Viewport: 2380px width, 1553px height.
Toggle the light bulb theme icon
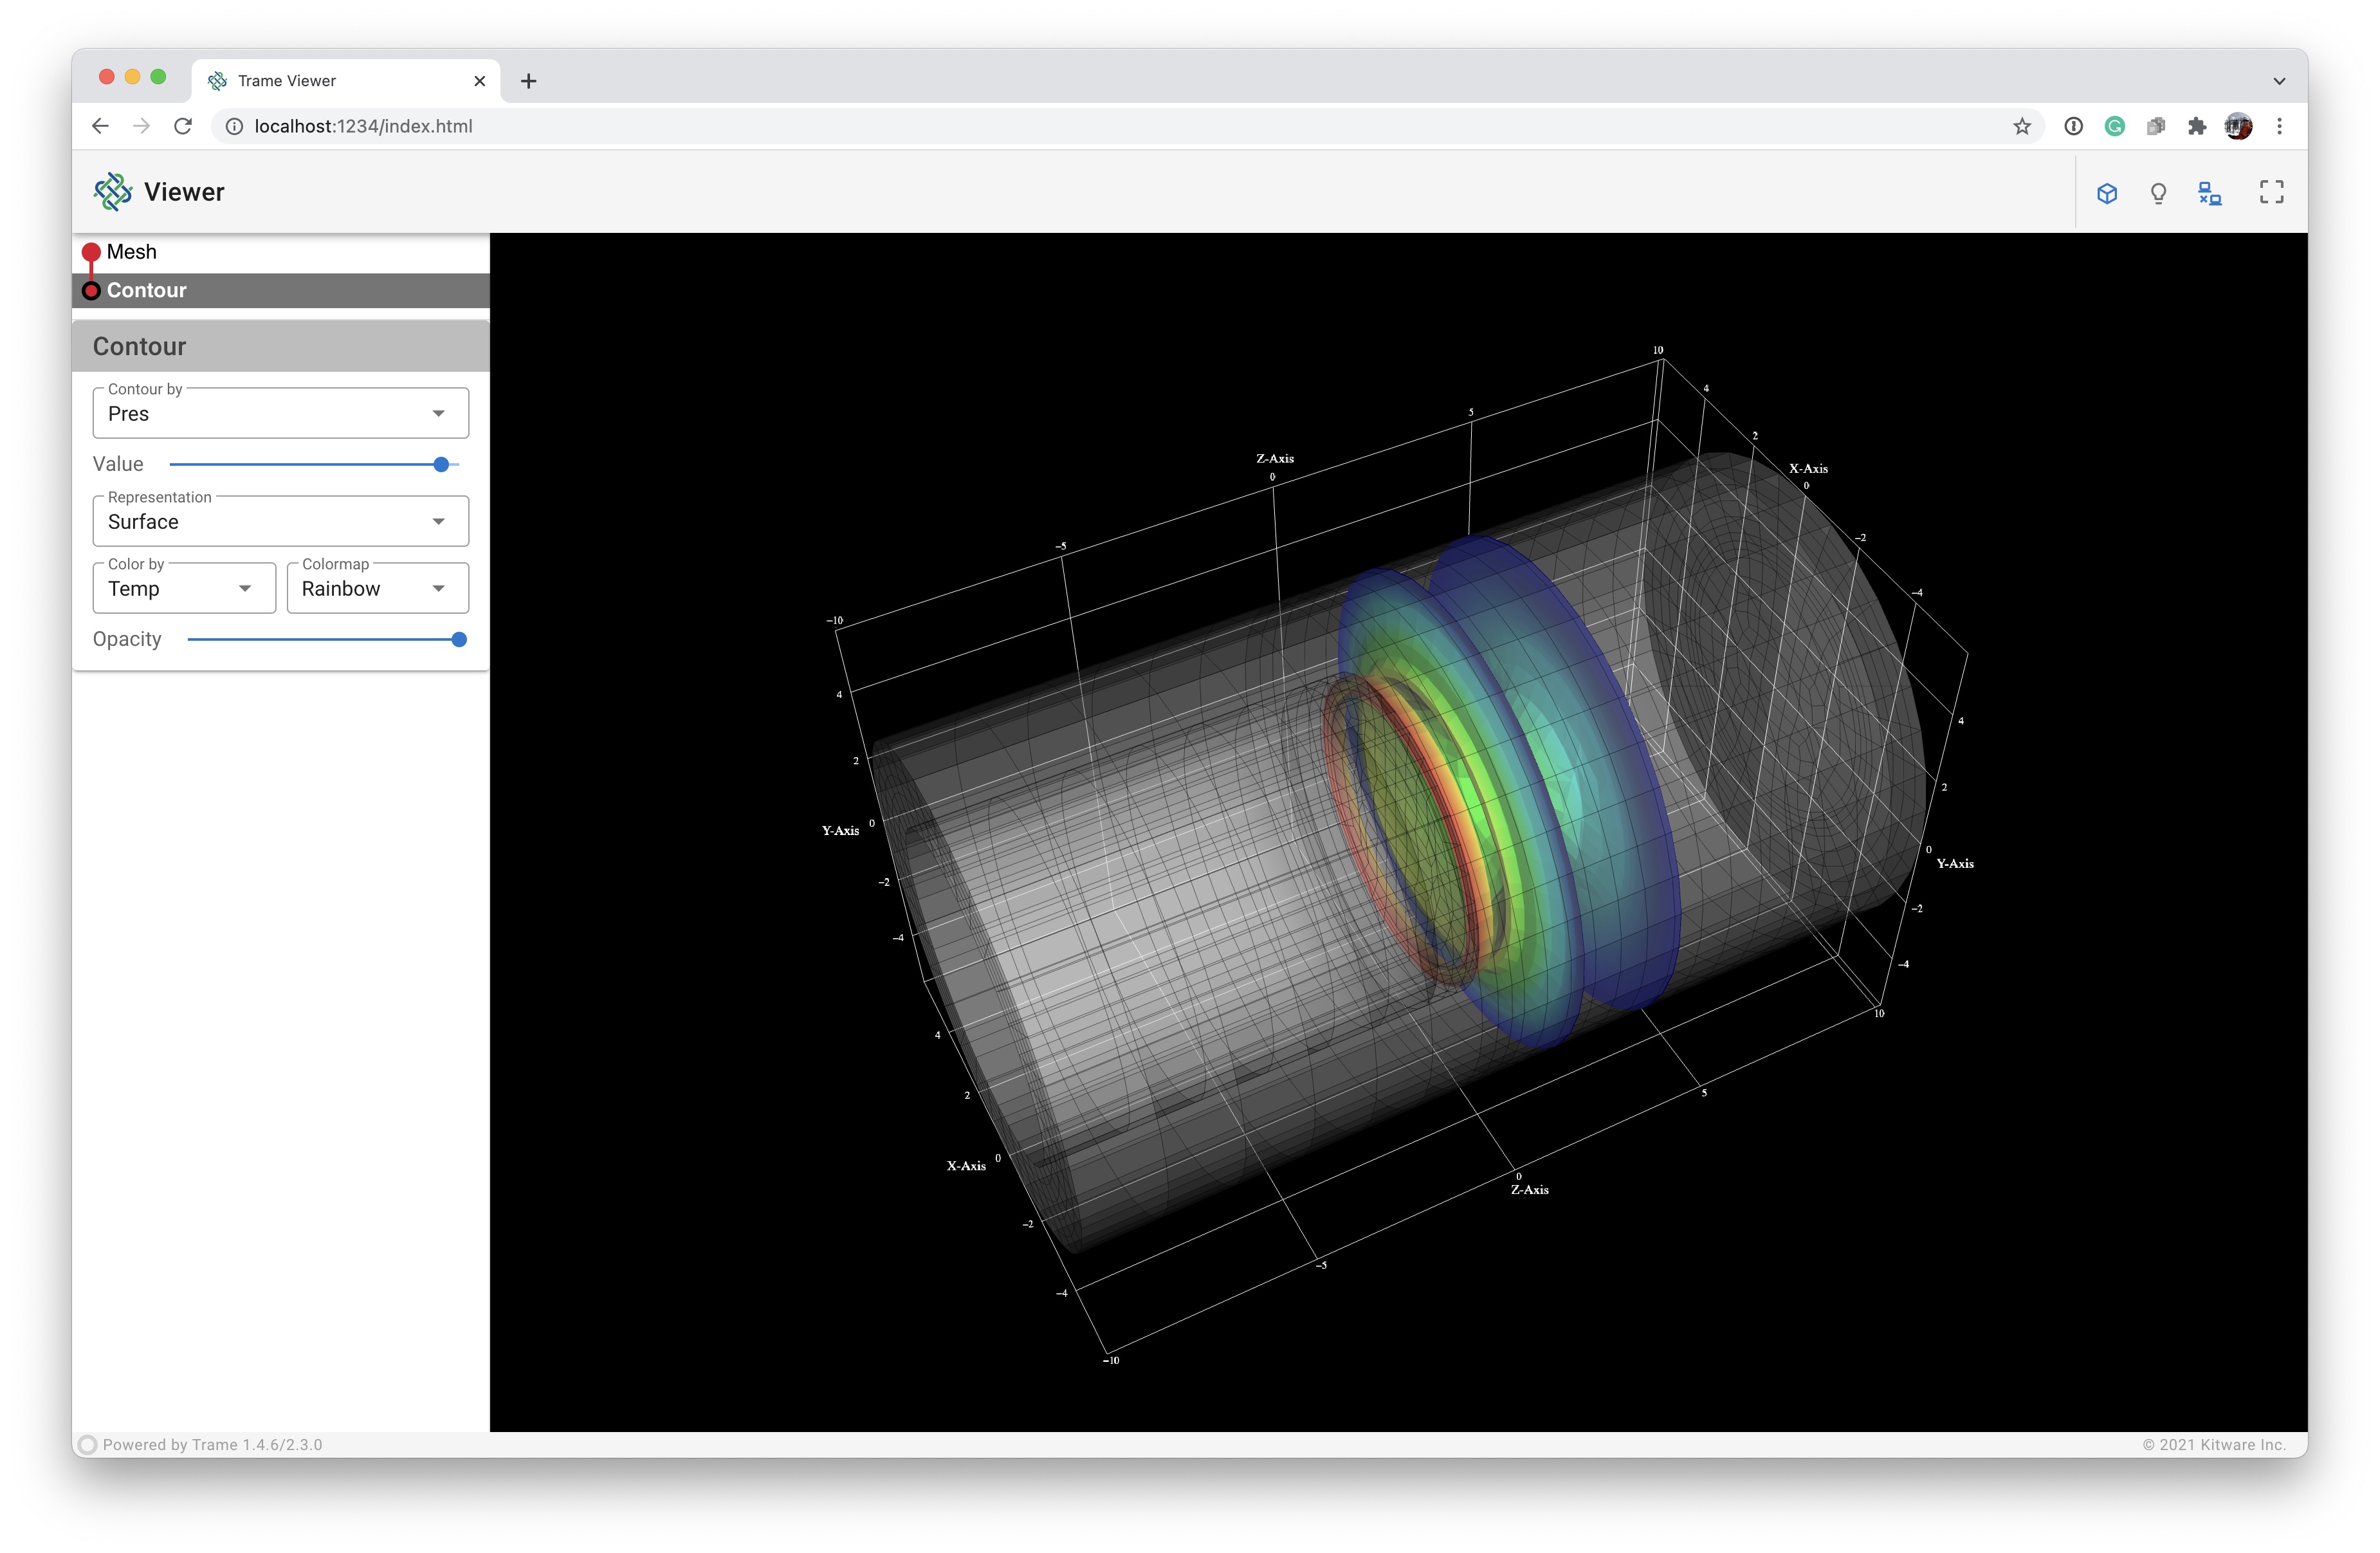(x=2158, y=193)
